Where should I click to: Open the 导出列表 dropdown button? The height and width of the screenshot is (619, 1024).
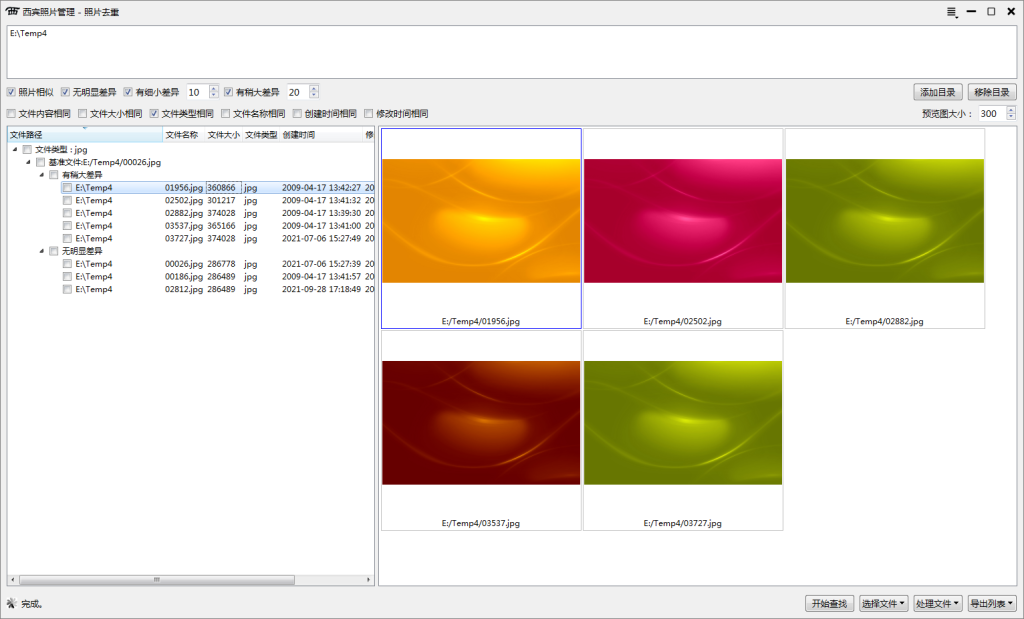[992, 603]
